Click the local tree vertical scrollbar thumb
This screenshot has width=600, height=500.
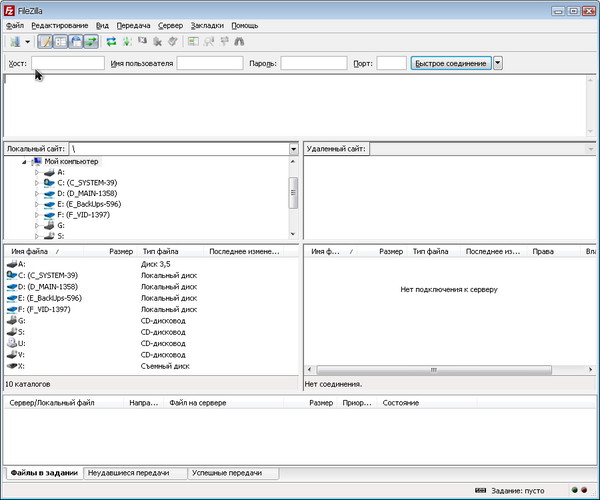coord(293,193)
